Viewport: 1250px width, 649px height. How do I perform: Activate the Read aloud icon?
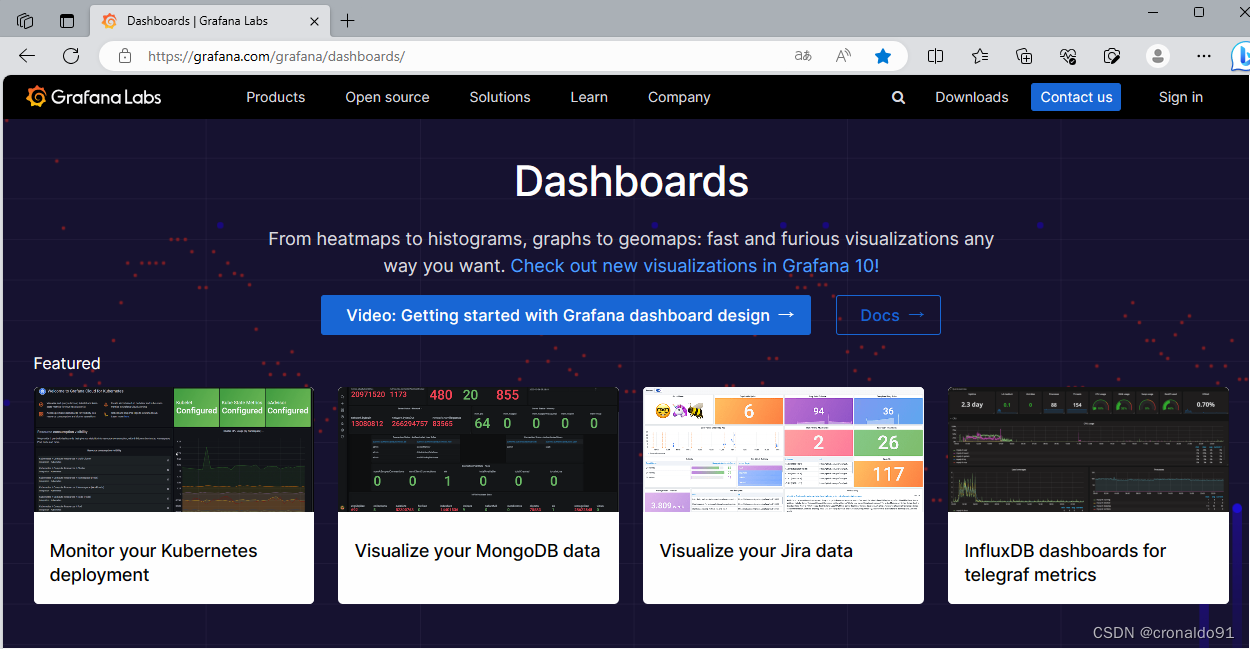[x=843, y=56]
